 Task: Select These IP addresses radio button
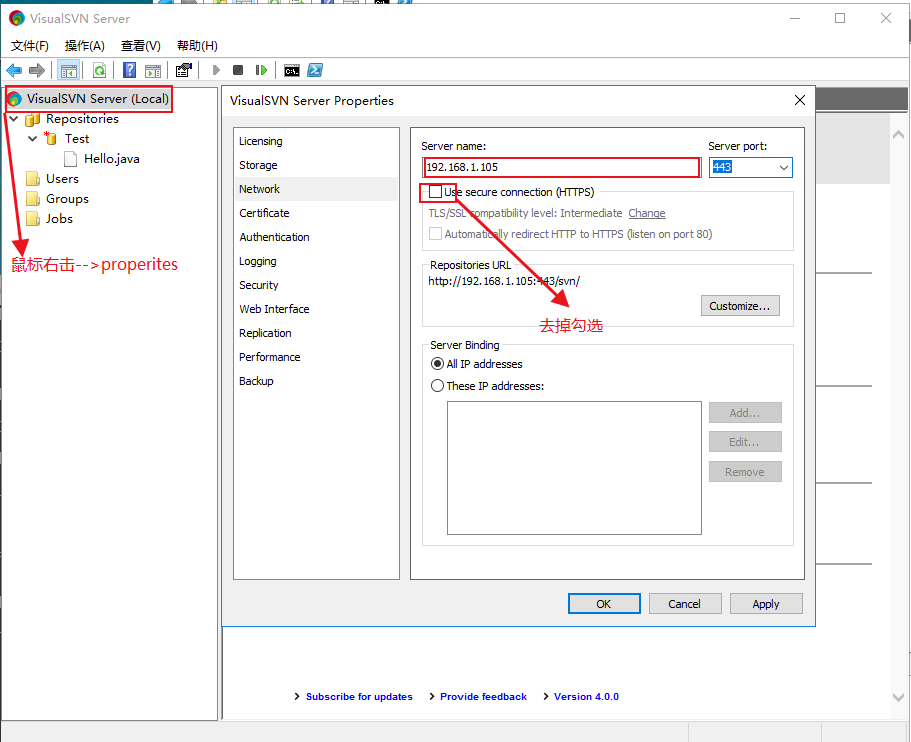437,385
